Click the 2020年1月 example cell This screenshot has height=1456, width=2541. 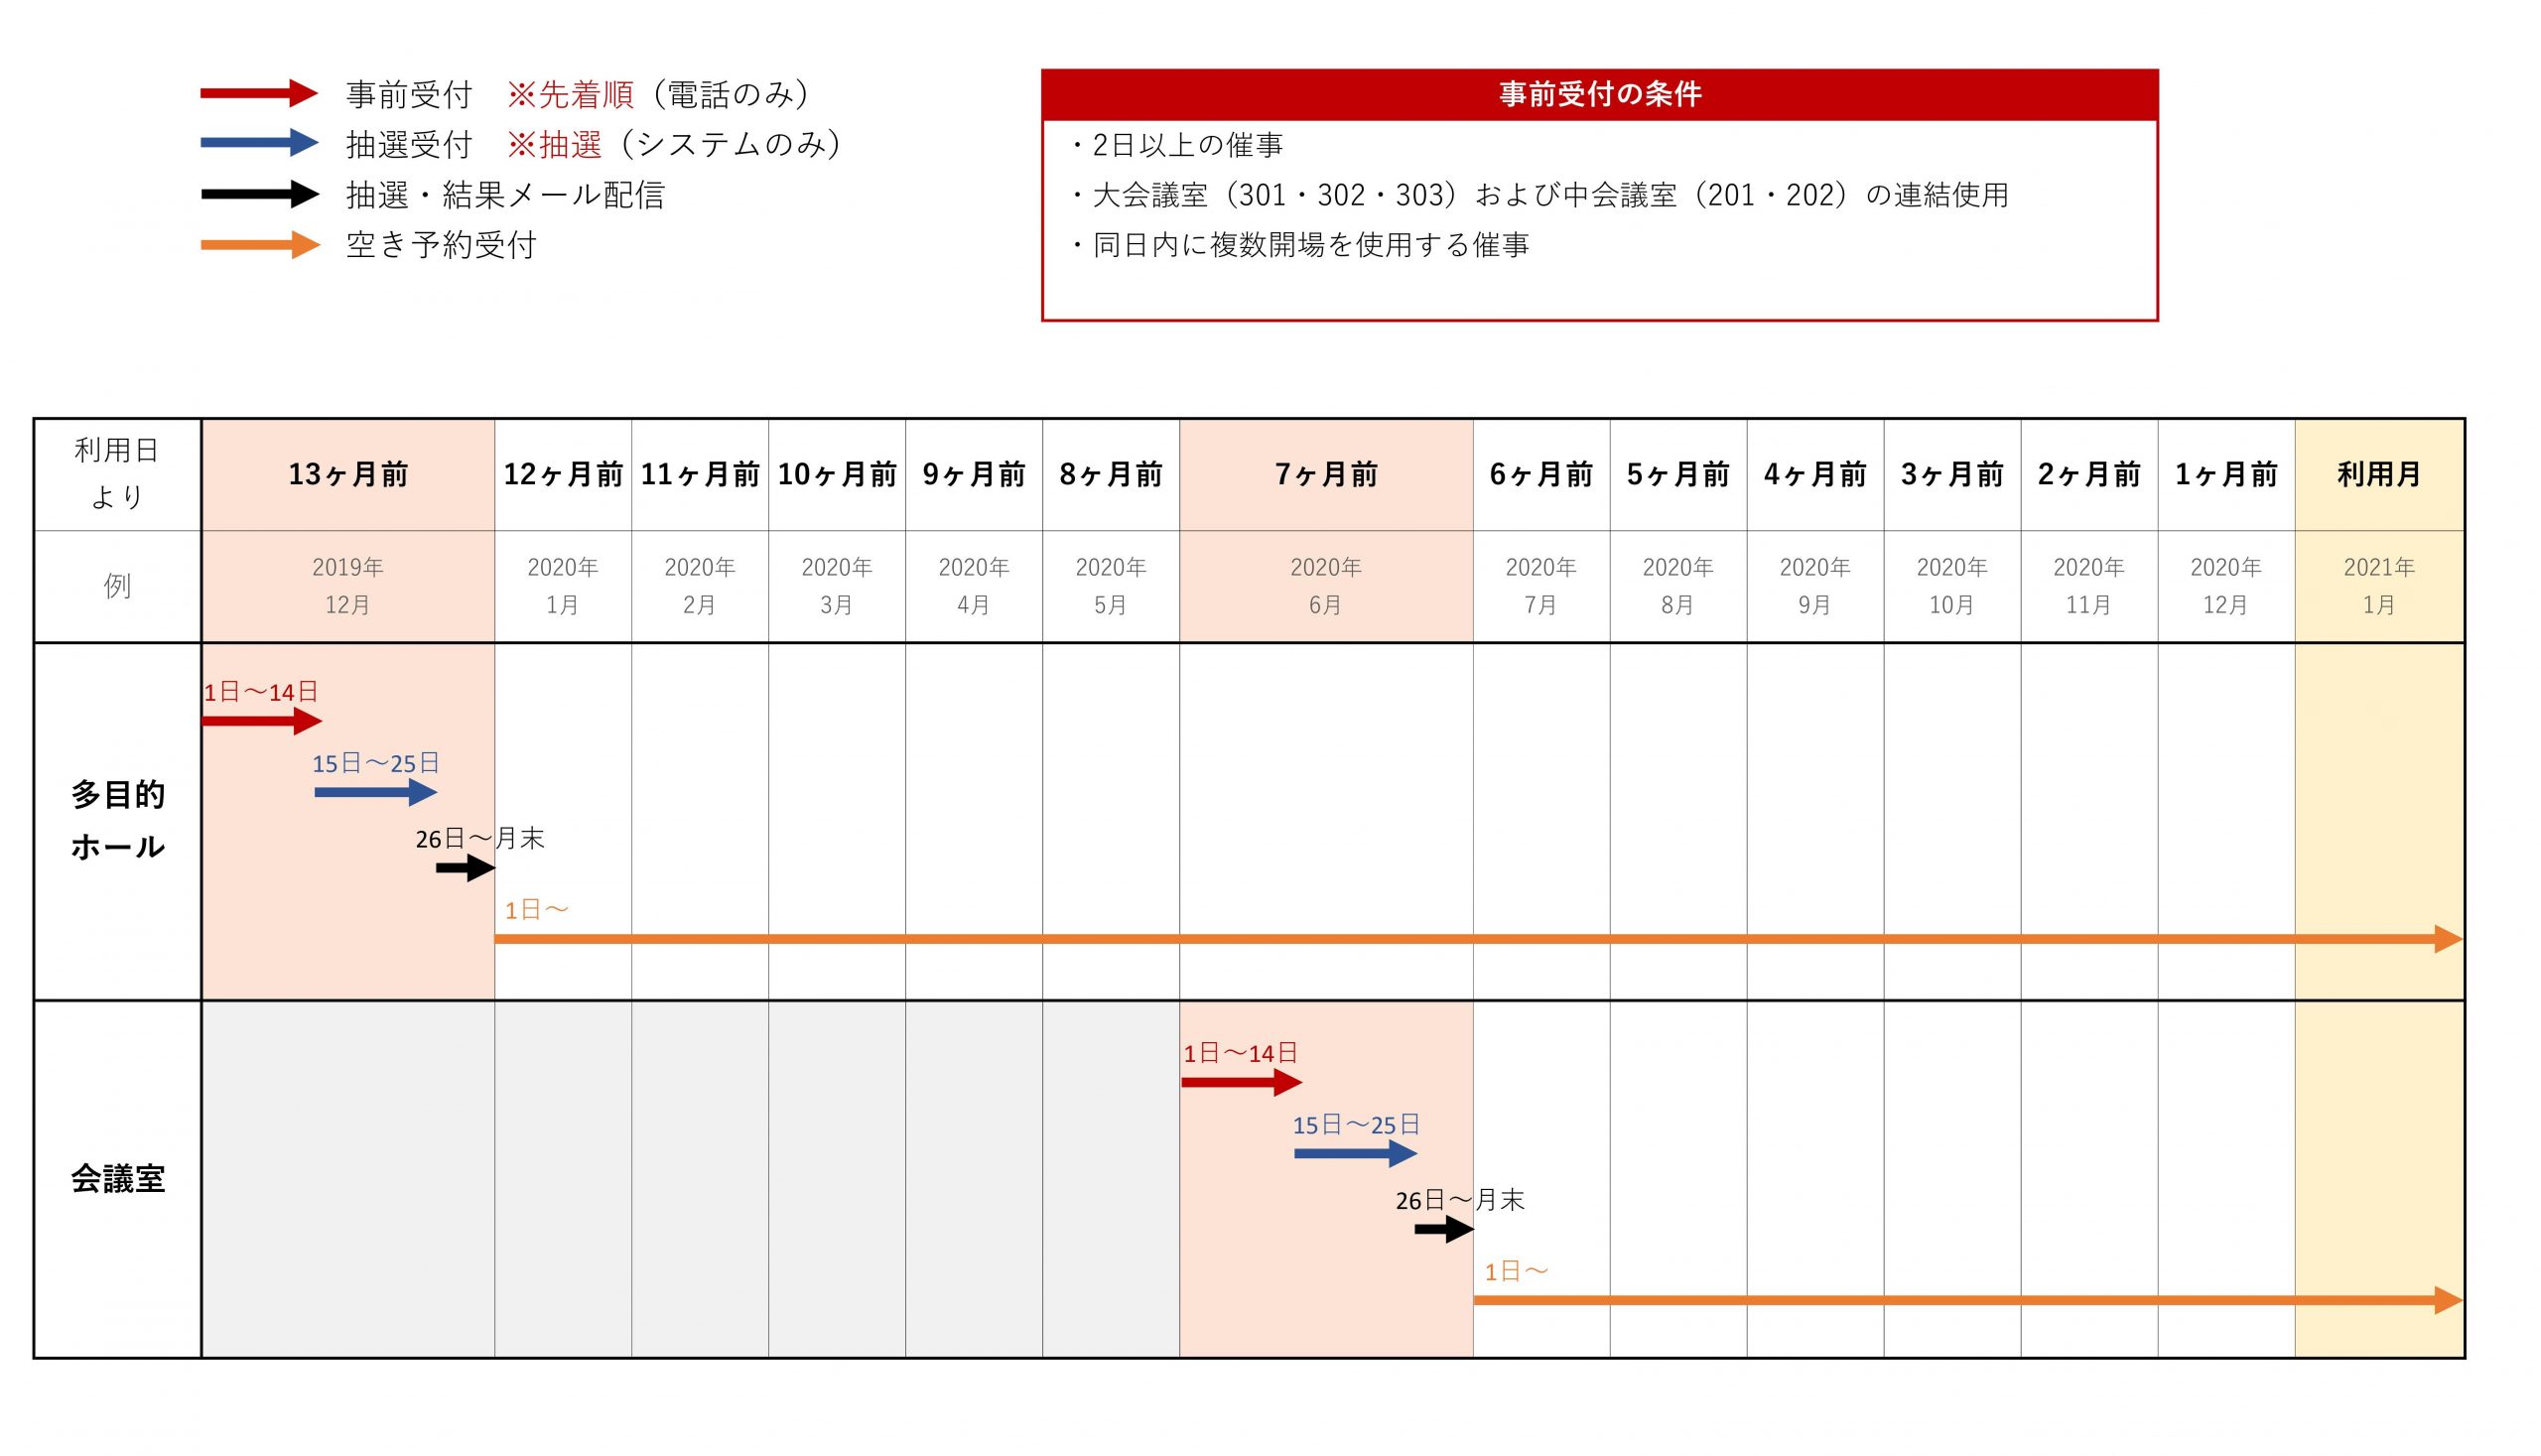pyautogui.click(x=563, y=586)
